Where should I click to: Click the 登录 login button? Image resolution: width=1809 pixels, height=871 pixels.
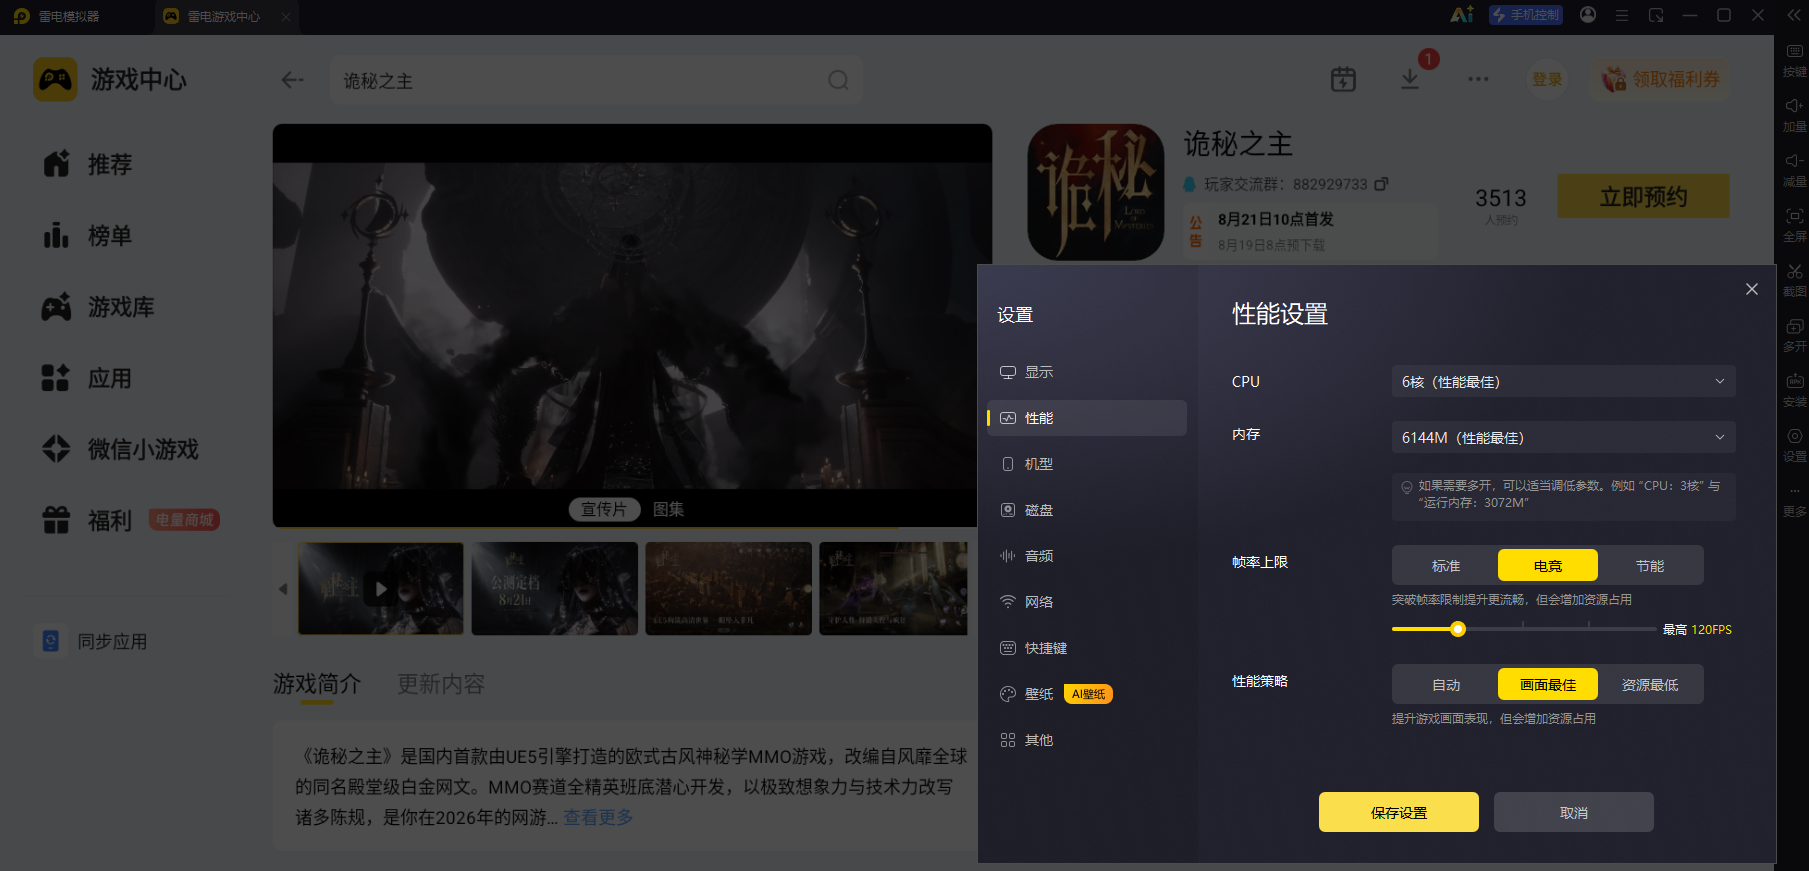(x=1547, y=79)
